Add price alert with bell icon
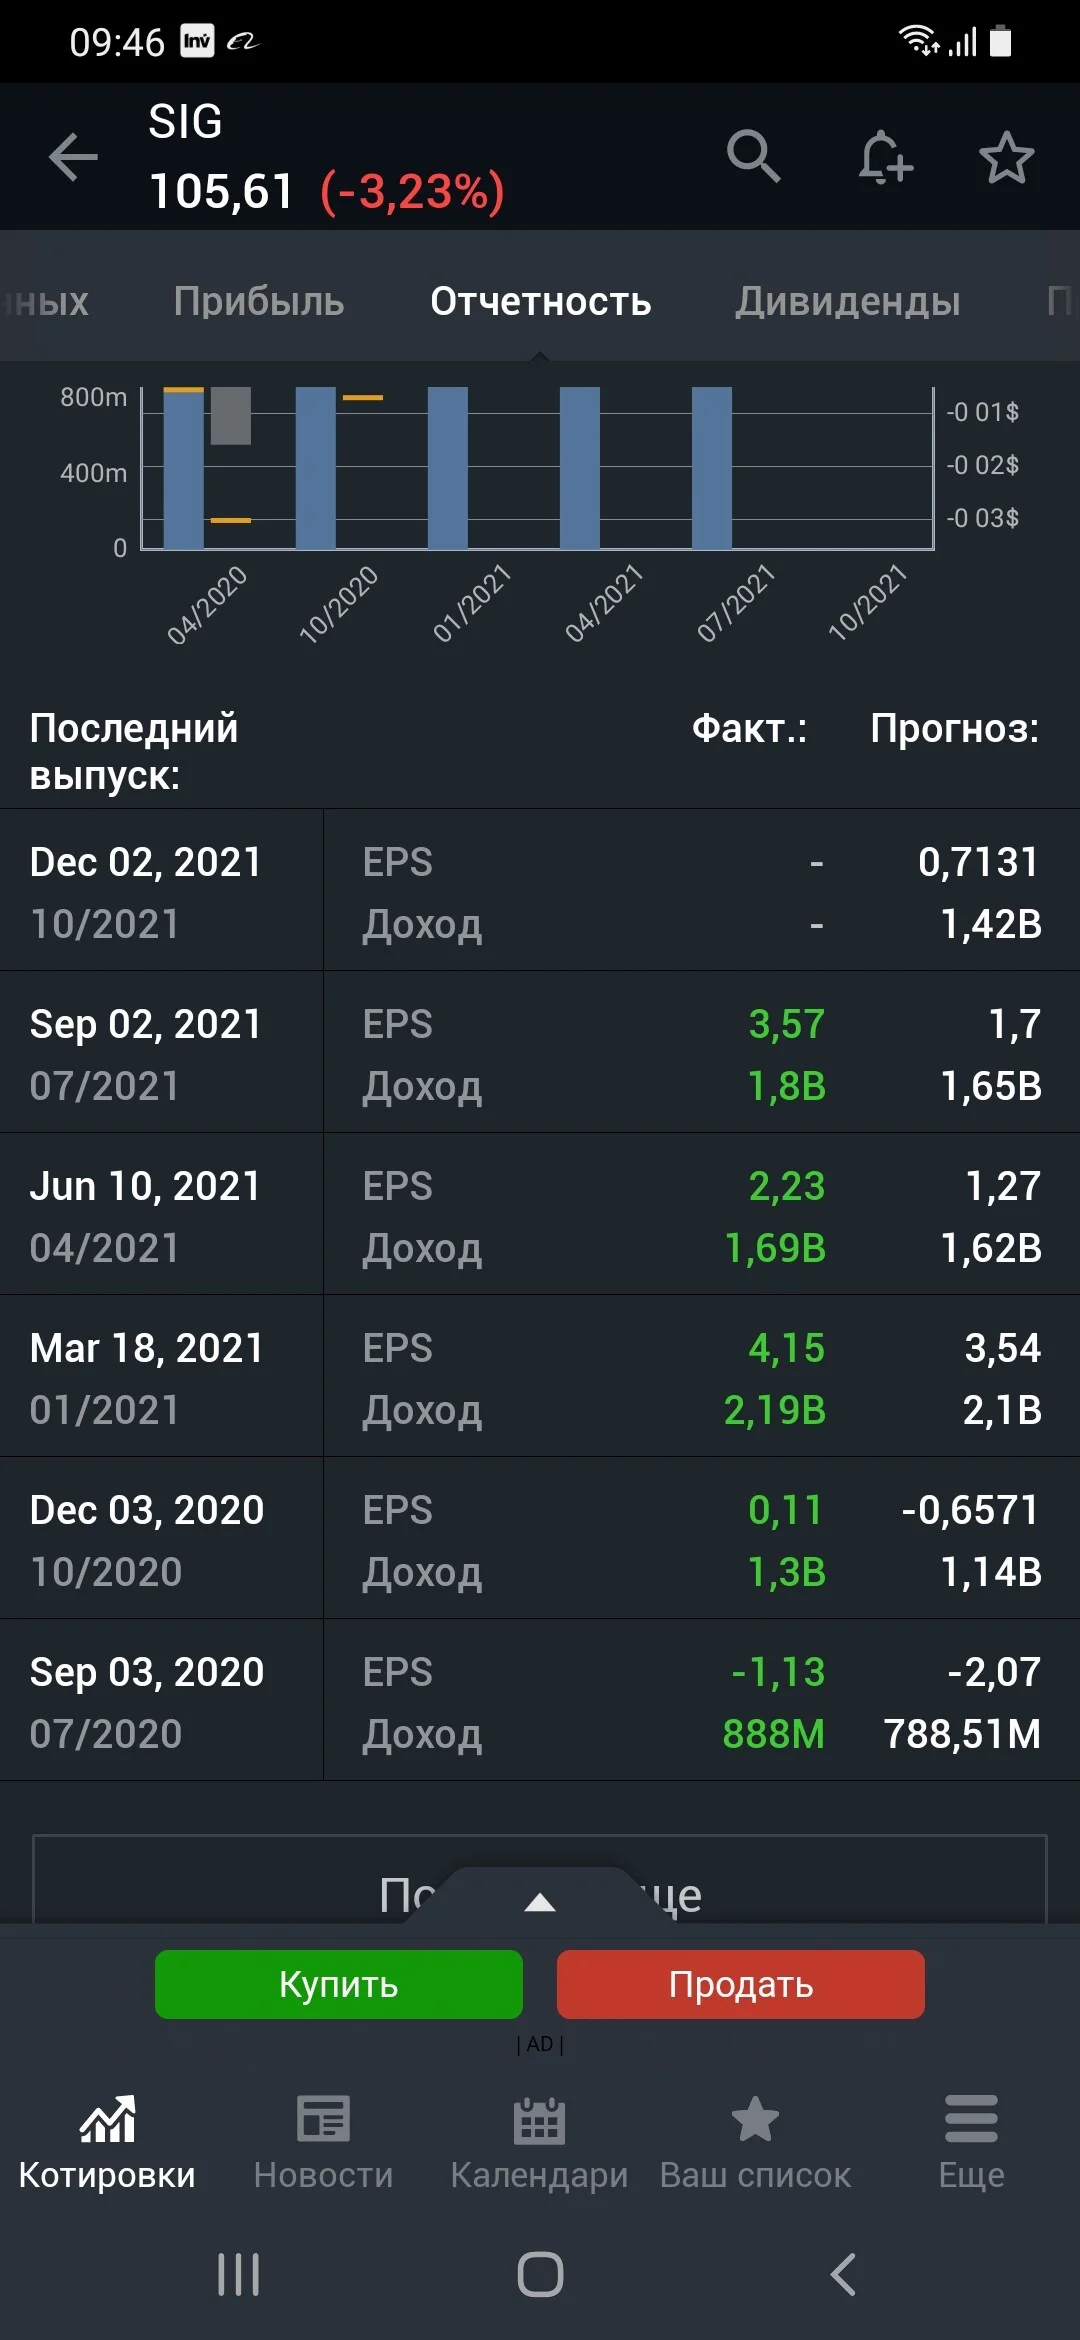This screenshot has height=2340, width=1080. point(885,157)
